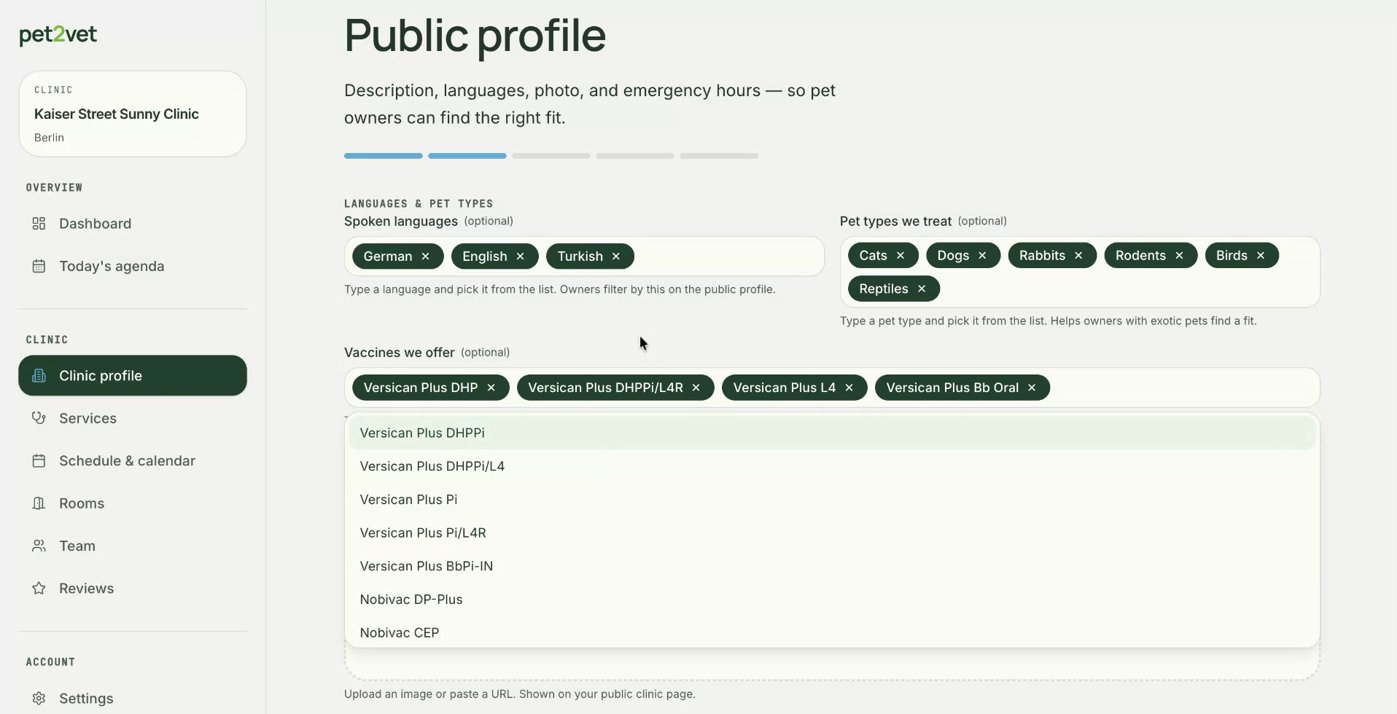Pick Versican Plus BbPi-IN option

[x=832, y=566]
